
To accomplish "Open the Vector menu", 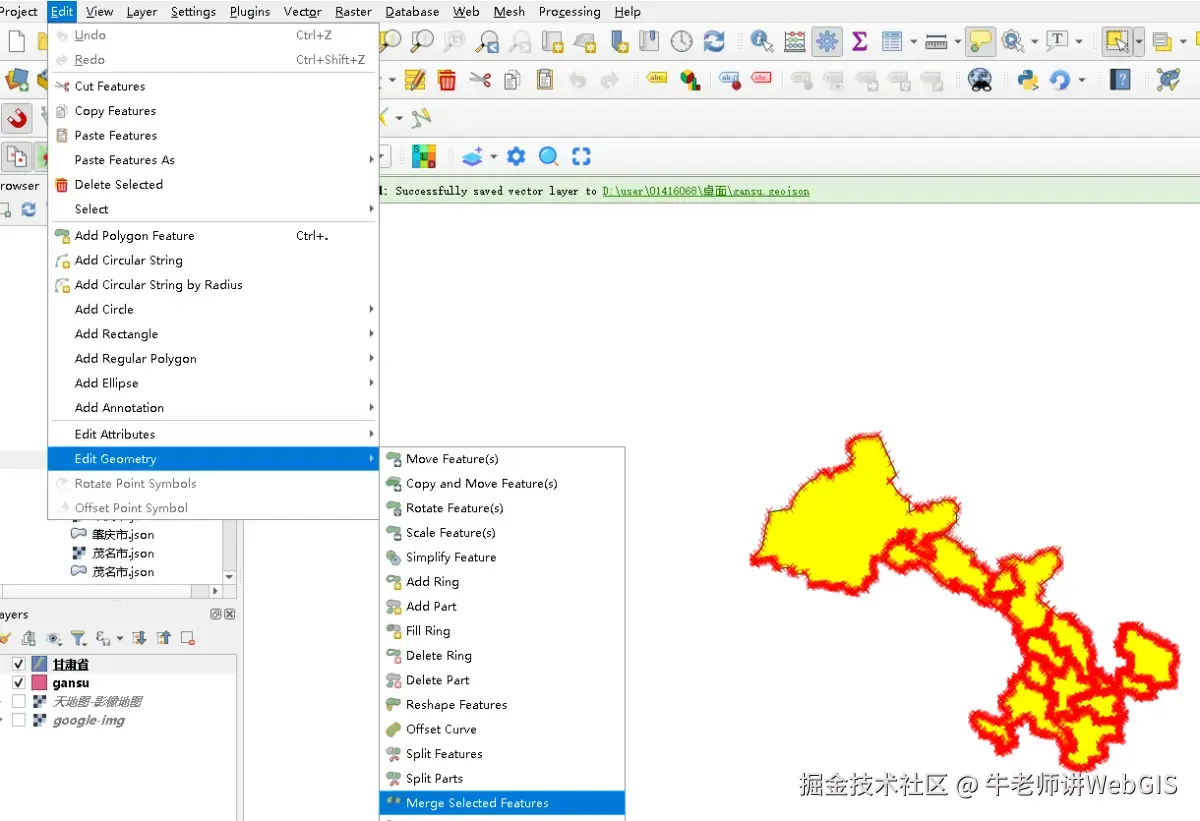I will coord(302,12).
